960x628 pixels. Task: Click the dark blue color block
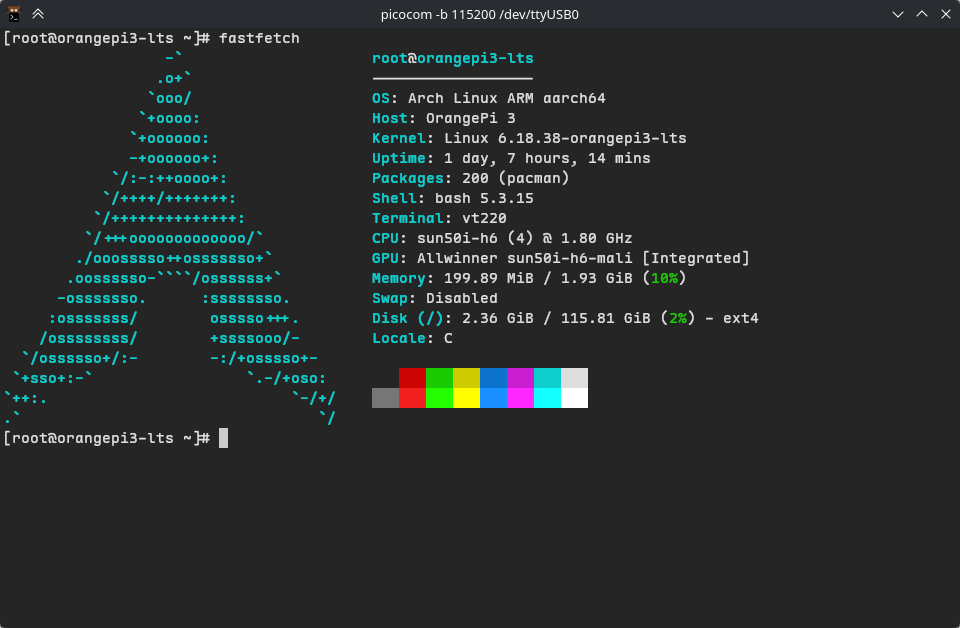493,378
